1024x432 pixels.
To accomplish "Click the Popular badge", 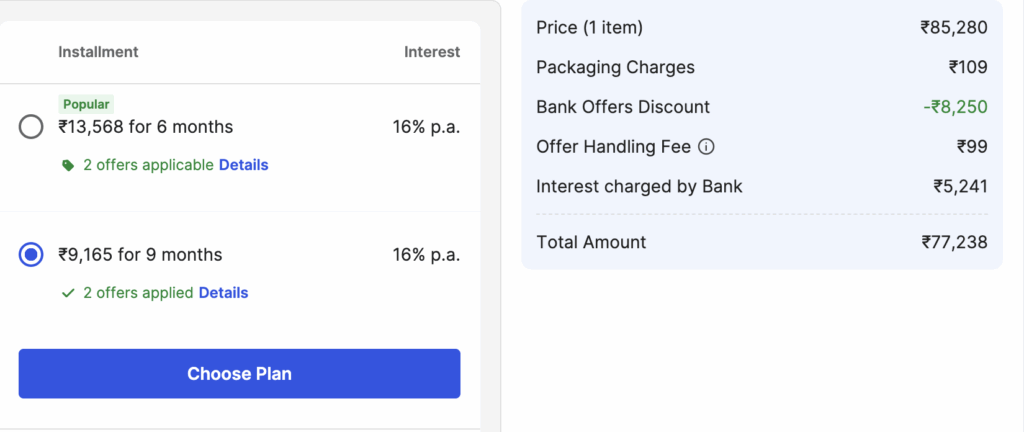I will pyautogui.click(x=86, y=104).
